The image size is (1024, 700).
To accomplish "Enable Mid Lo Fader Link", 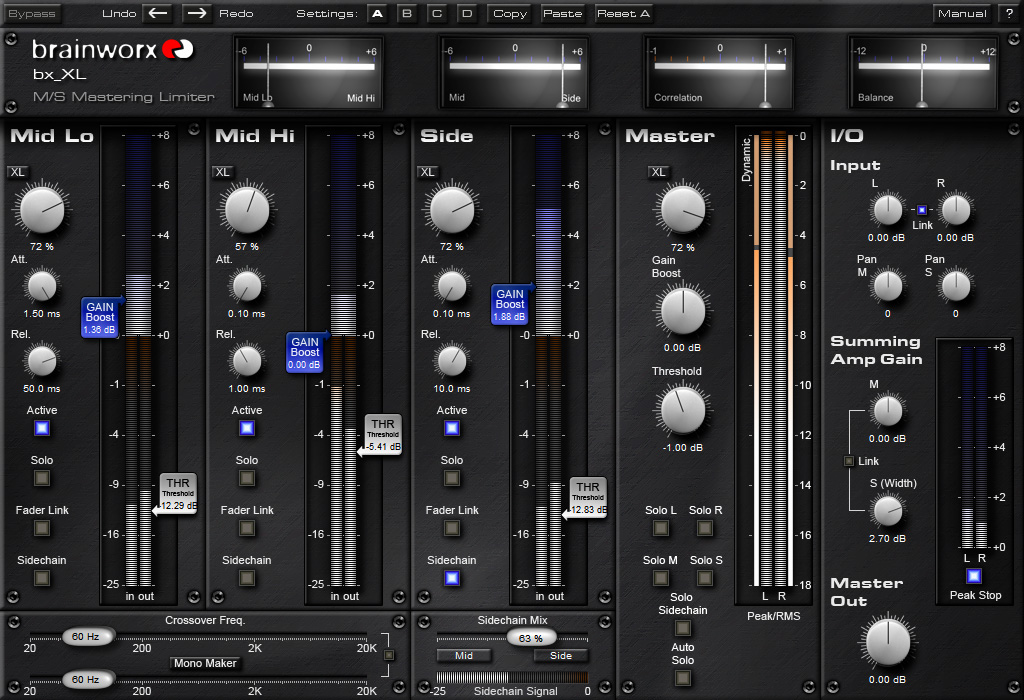I will [42, 528].
